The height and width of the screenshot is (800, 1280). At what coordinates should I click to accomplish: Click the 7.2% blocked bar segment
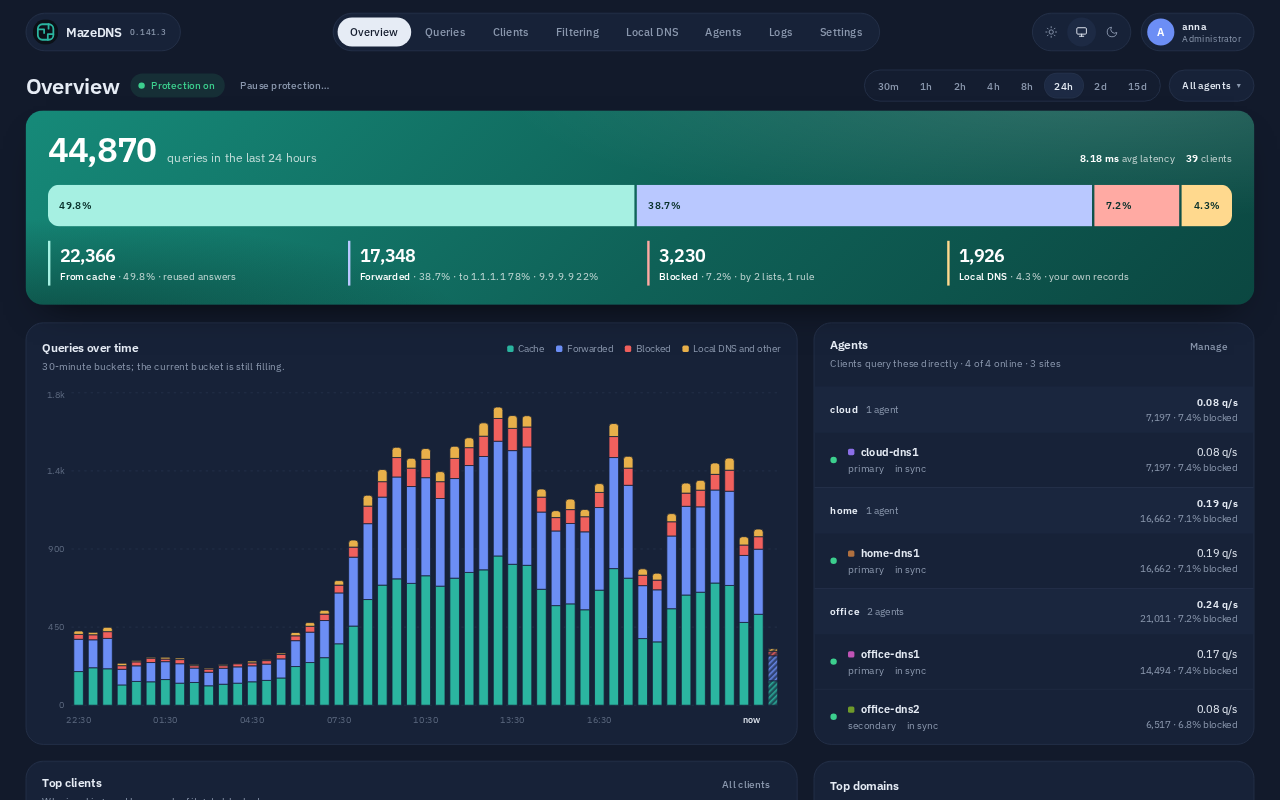tap(1137, 206)
